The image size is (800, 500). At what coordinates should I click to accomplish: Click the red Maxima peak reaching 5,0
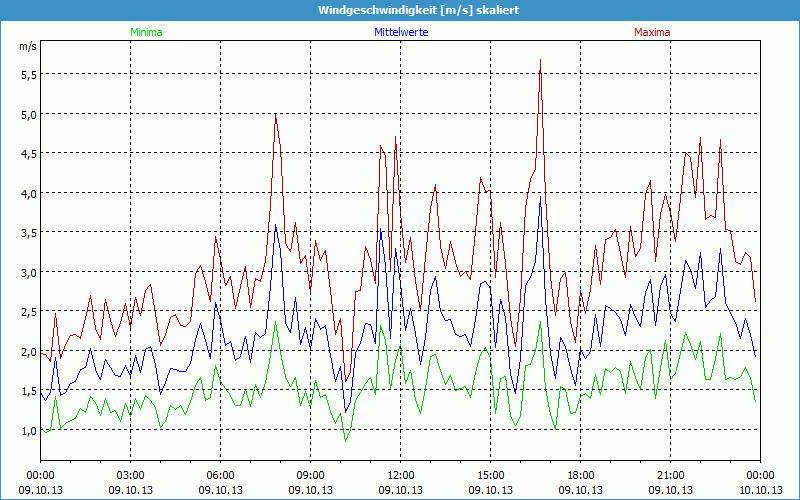pos(276,115)
